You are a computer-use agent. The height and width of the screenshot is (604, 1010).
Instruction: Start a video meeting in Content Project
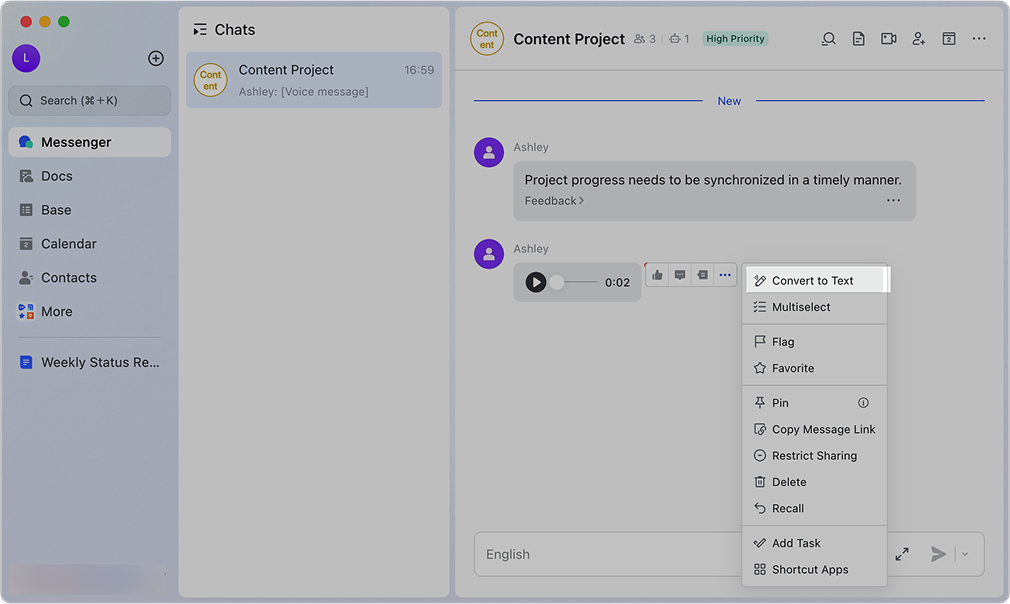point(888,39)
